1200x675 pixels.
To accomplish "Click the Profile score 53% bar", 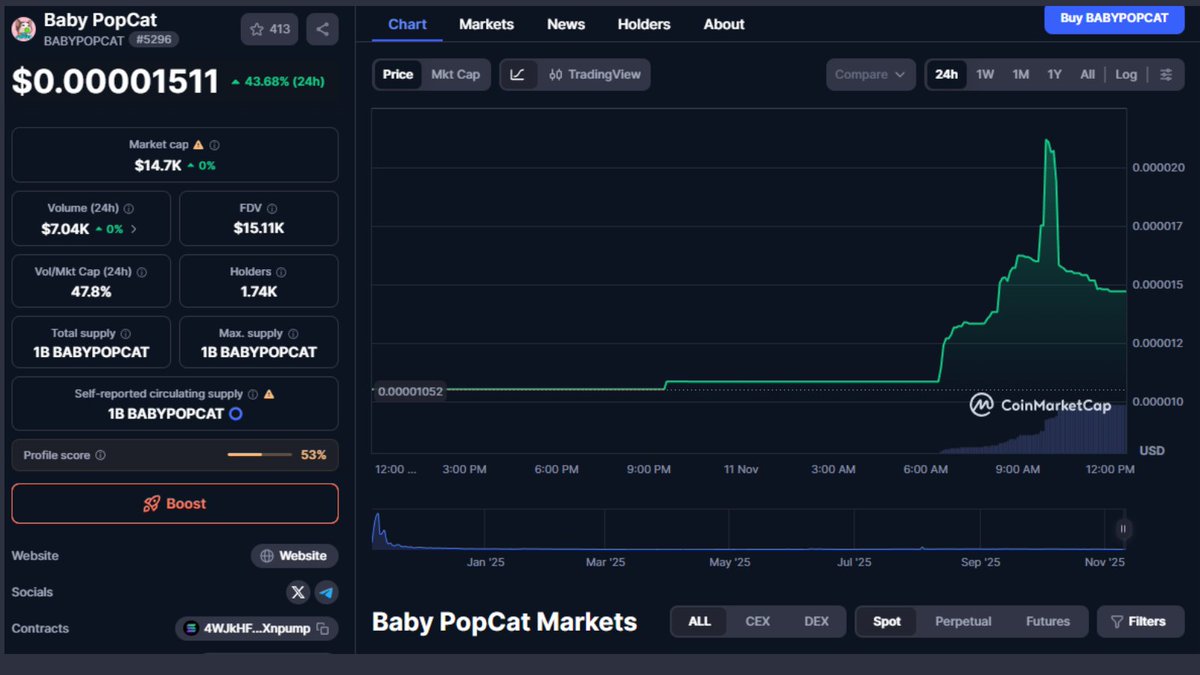I will (258, 455).
